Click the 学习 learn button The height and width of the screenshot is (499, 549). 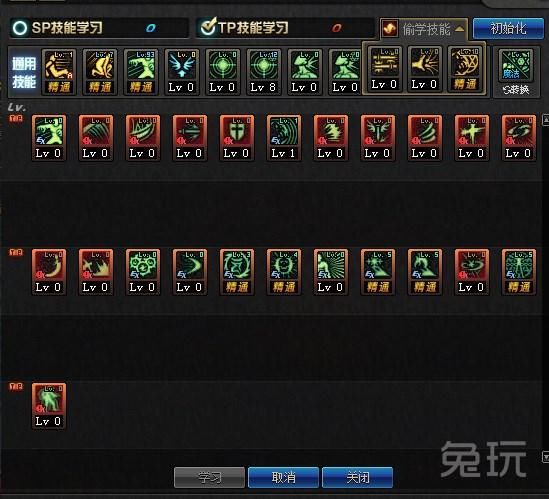[209, 477]
